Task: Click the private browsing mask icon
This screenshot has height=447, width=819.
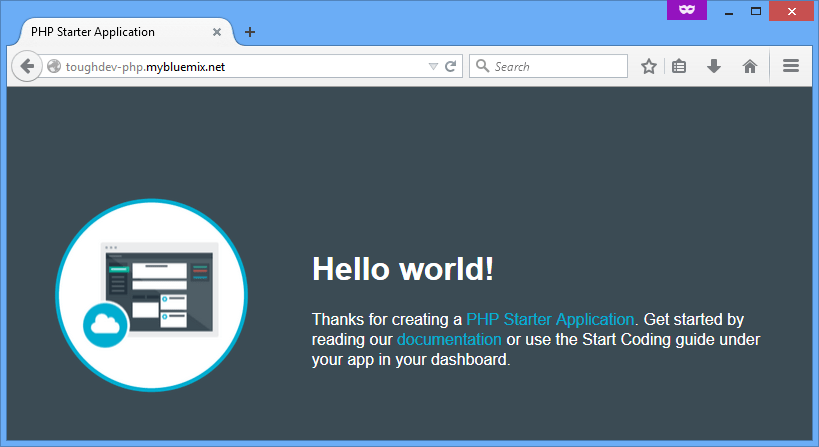Action: (687, 9)
